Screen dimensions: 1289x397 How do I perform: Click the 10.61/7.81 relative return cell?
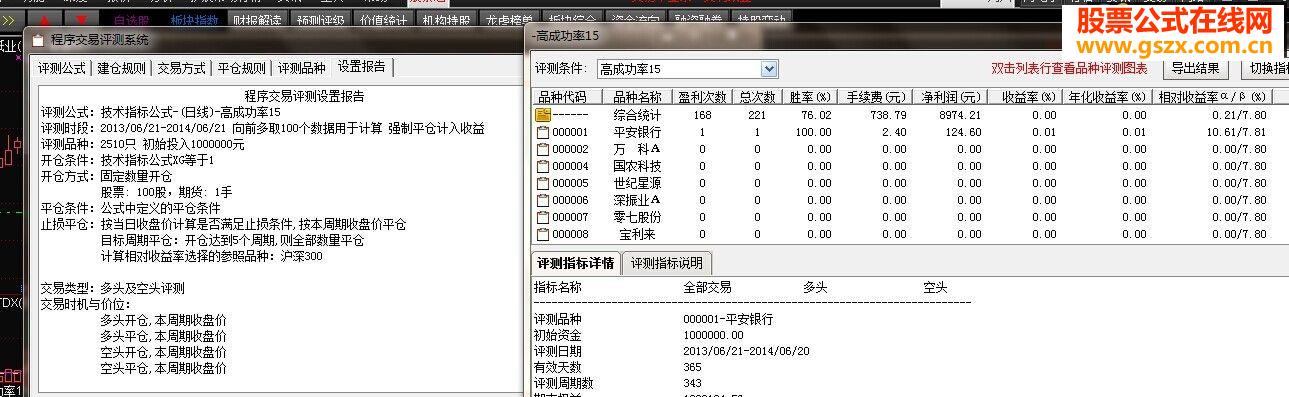tap(1236, 132)
